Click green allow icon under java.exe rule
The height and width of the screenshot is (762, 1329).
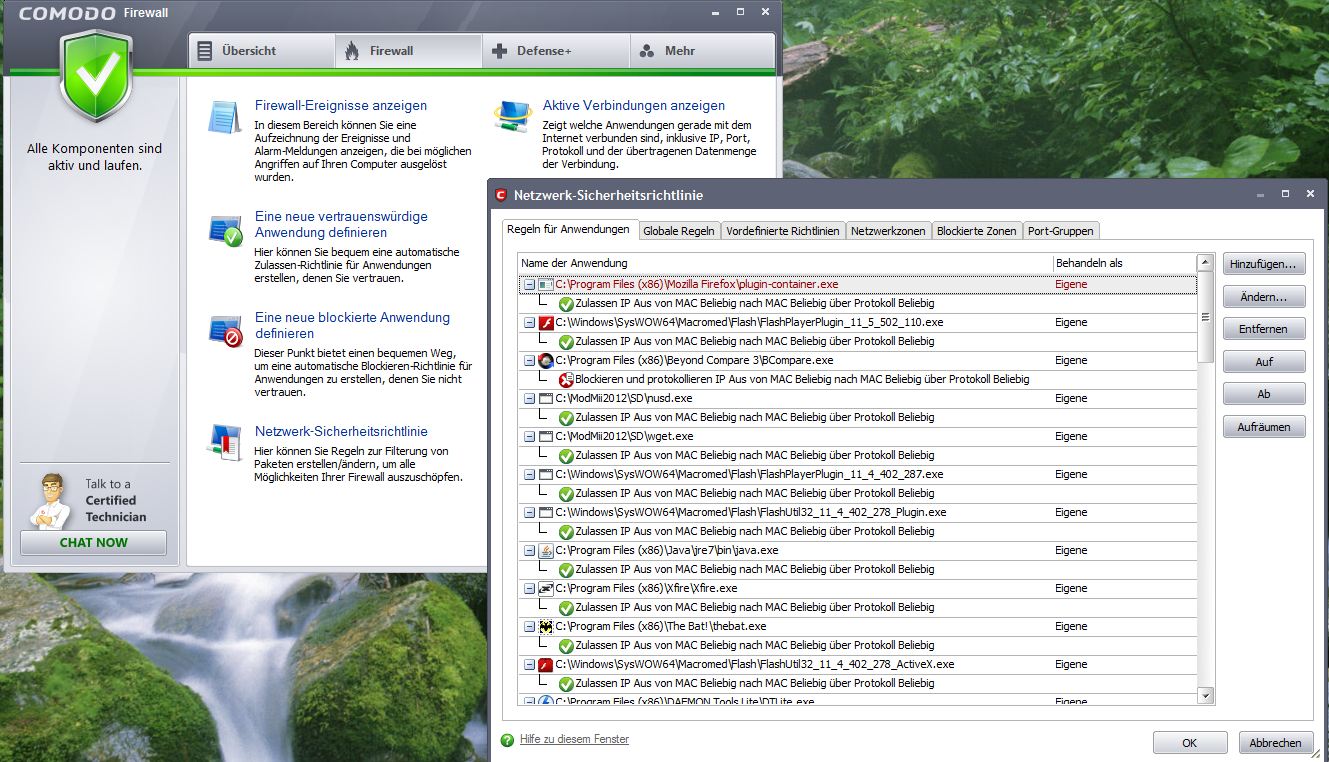click(x=566, y=570)
